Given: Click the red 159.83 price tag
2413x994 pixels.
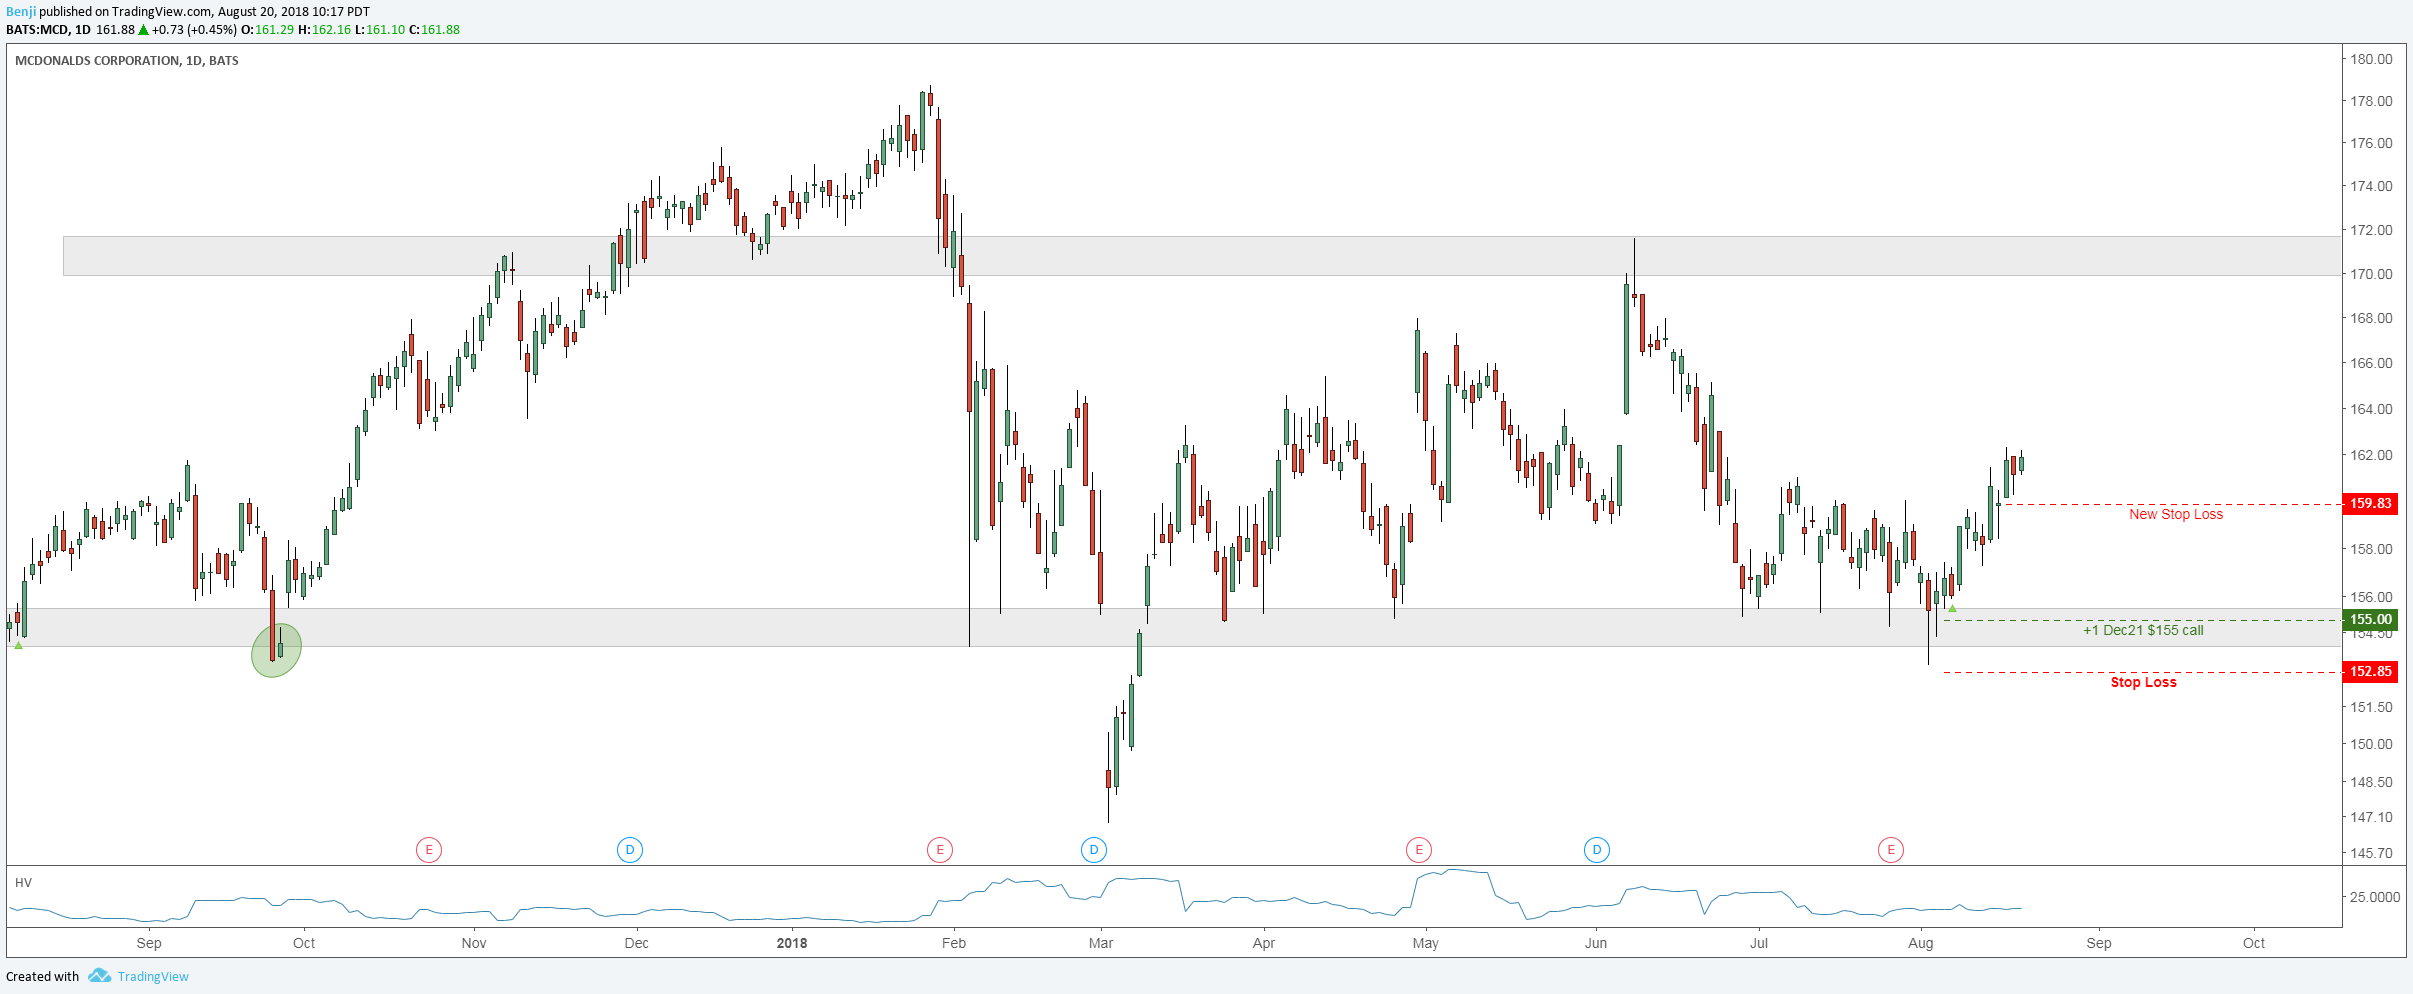Looking at the screenshot, I should coord(2370,503).
